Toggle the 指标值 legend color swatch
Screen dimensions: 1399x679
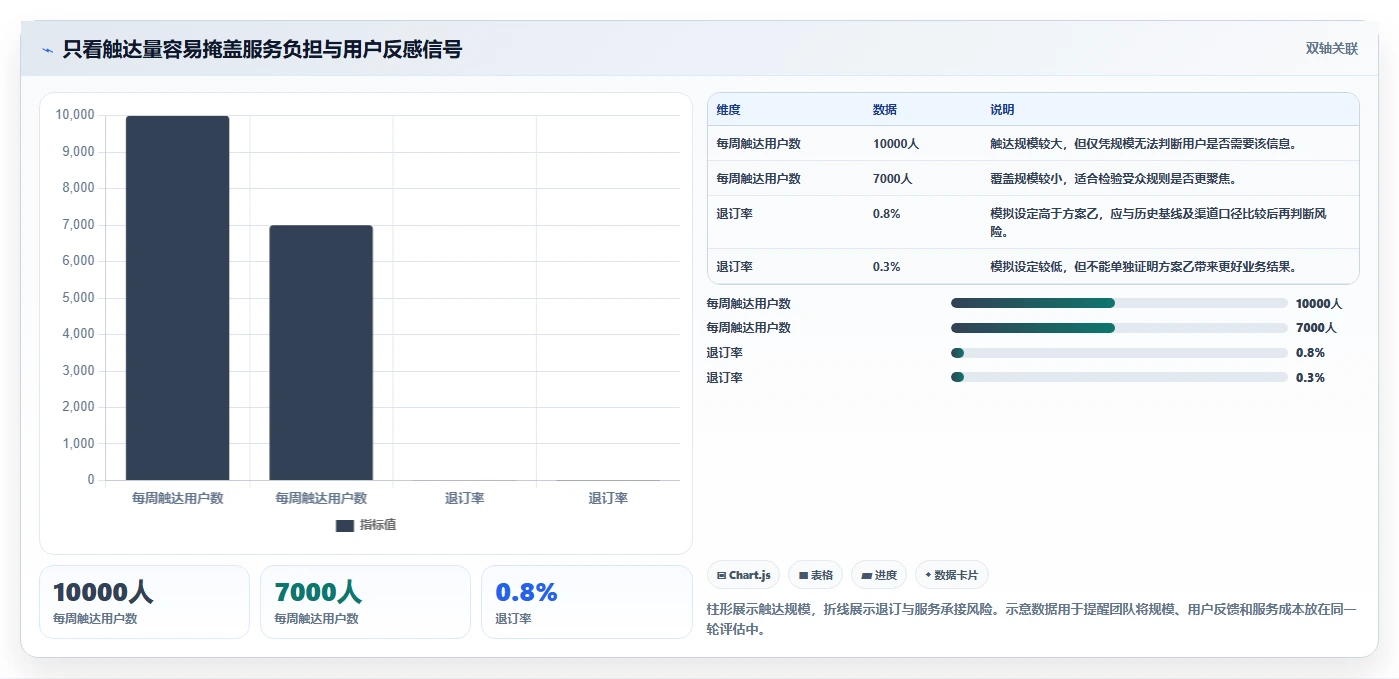pyautogui.click(x=345, y=525)
